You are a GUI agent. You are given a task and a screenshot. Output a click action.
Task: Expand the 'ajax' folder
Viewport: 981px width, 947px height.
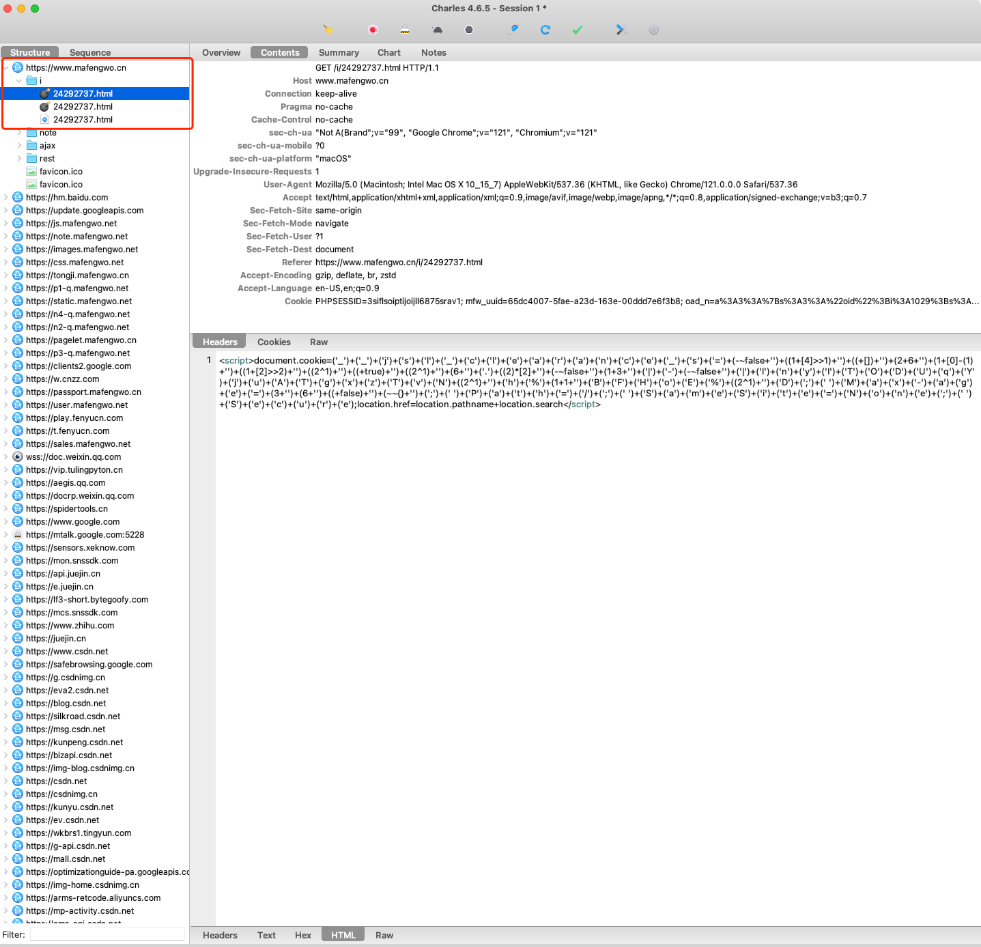click(x=19, y=146)
